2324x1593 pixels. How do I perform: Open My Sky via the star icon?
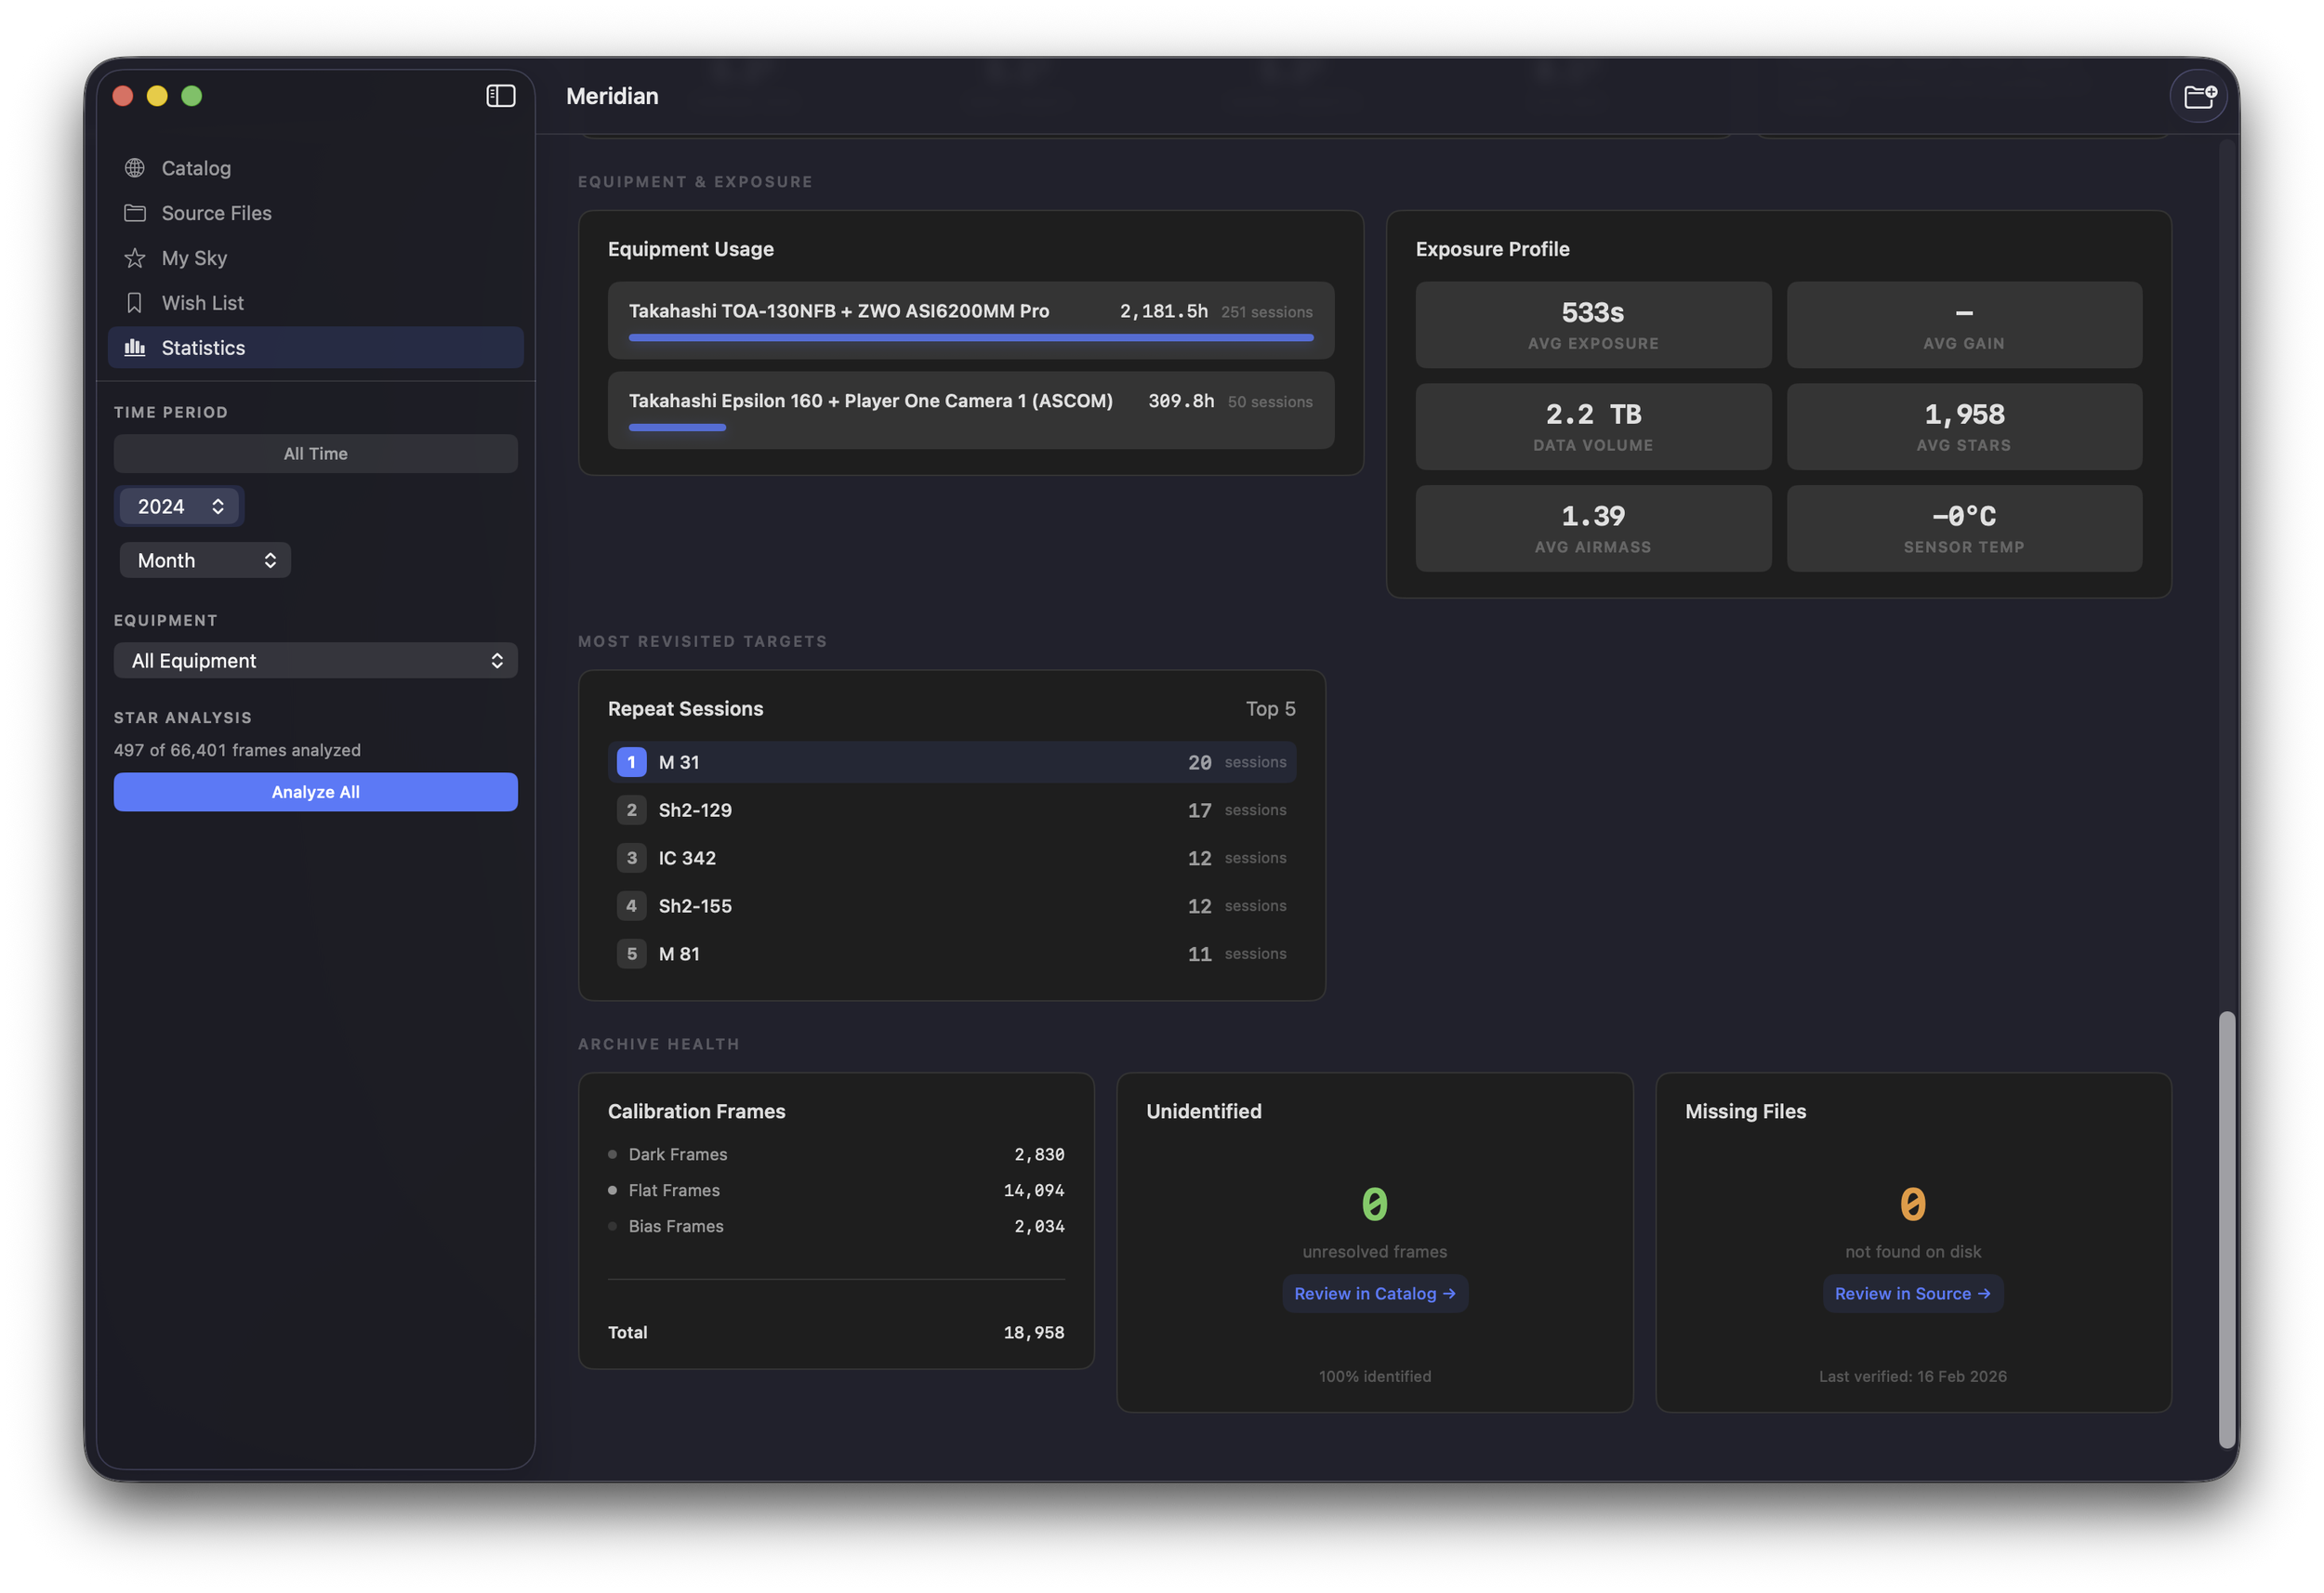click(x=135, y=257)
